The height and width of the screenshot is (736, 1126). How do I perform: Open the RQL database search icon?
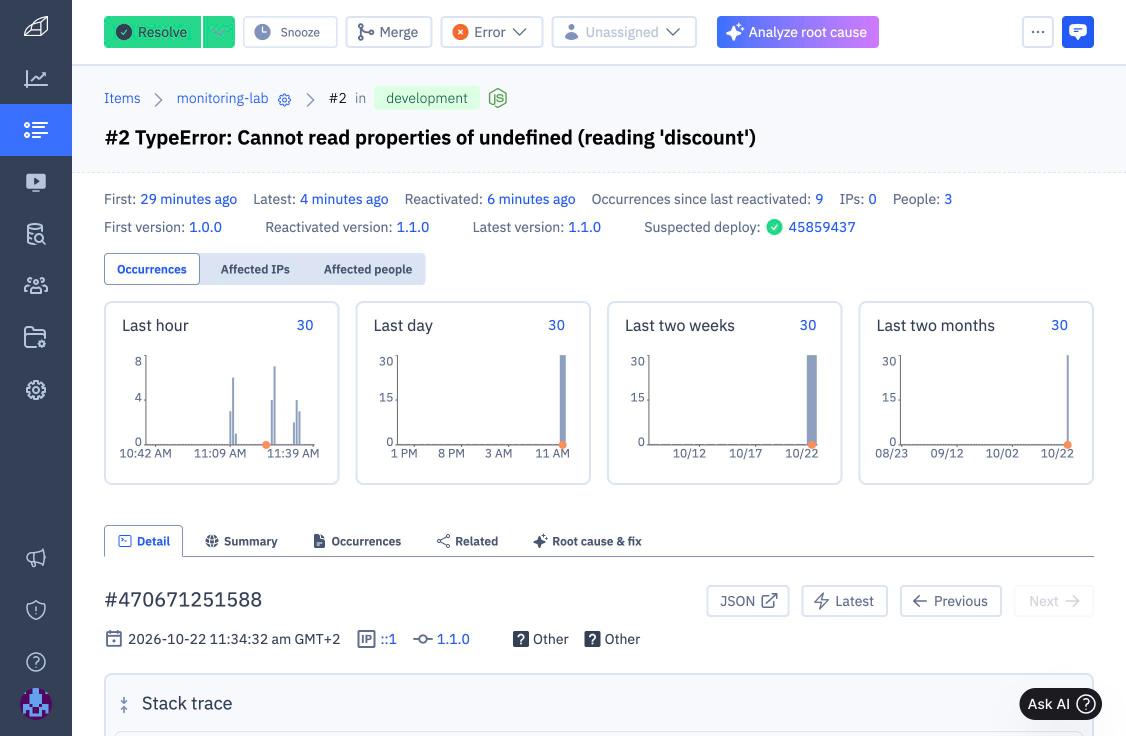point(36,234)
